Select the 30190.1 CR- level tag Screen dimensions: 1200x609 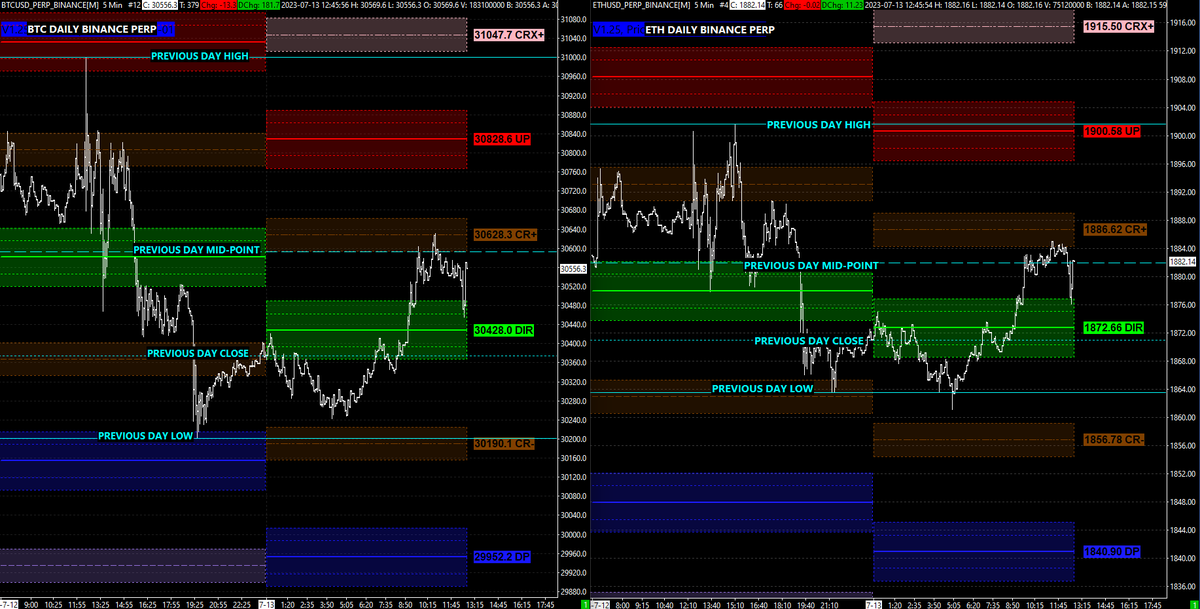(504, 443)
